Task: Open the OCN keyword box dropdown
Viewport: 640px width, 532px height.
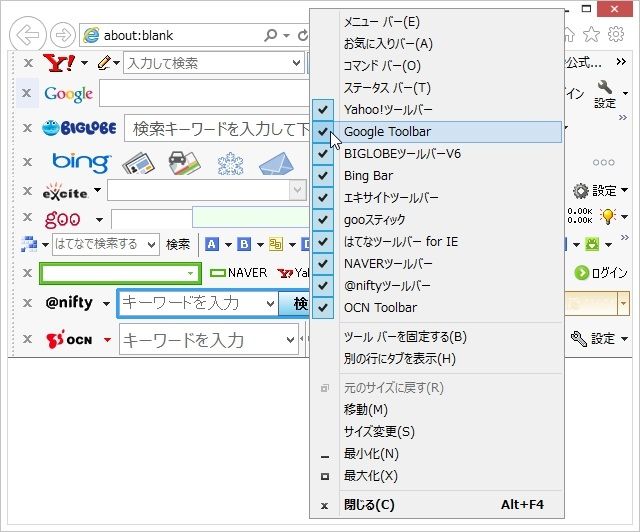Action: (x=290, y=340)
